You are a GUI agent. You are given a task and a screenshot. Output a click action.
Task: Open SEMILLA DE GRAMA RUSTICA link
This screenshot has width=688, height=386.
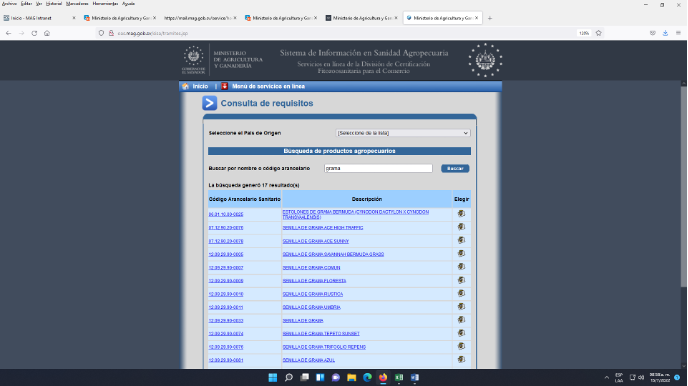(313, 294)
